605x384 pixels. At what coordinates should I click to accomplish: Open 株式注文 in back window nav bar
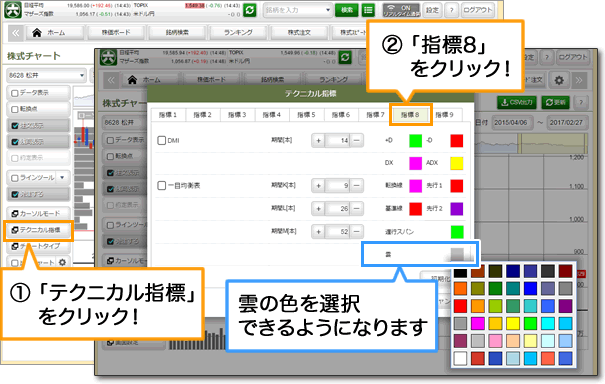299,33
